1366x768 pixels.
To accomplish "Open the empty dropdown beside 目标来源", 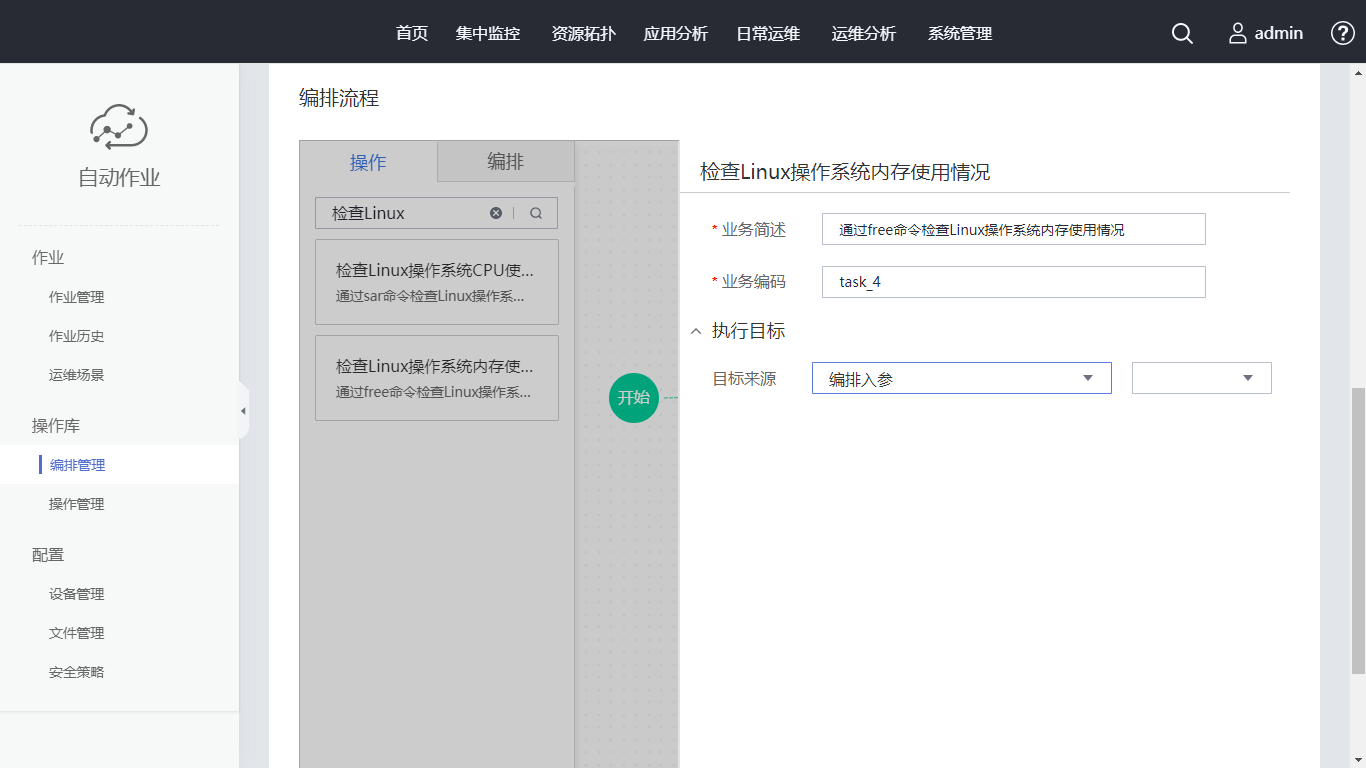I will (x=1201, y=378).
